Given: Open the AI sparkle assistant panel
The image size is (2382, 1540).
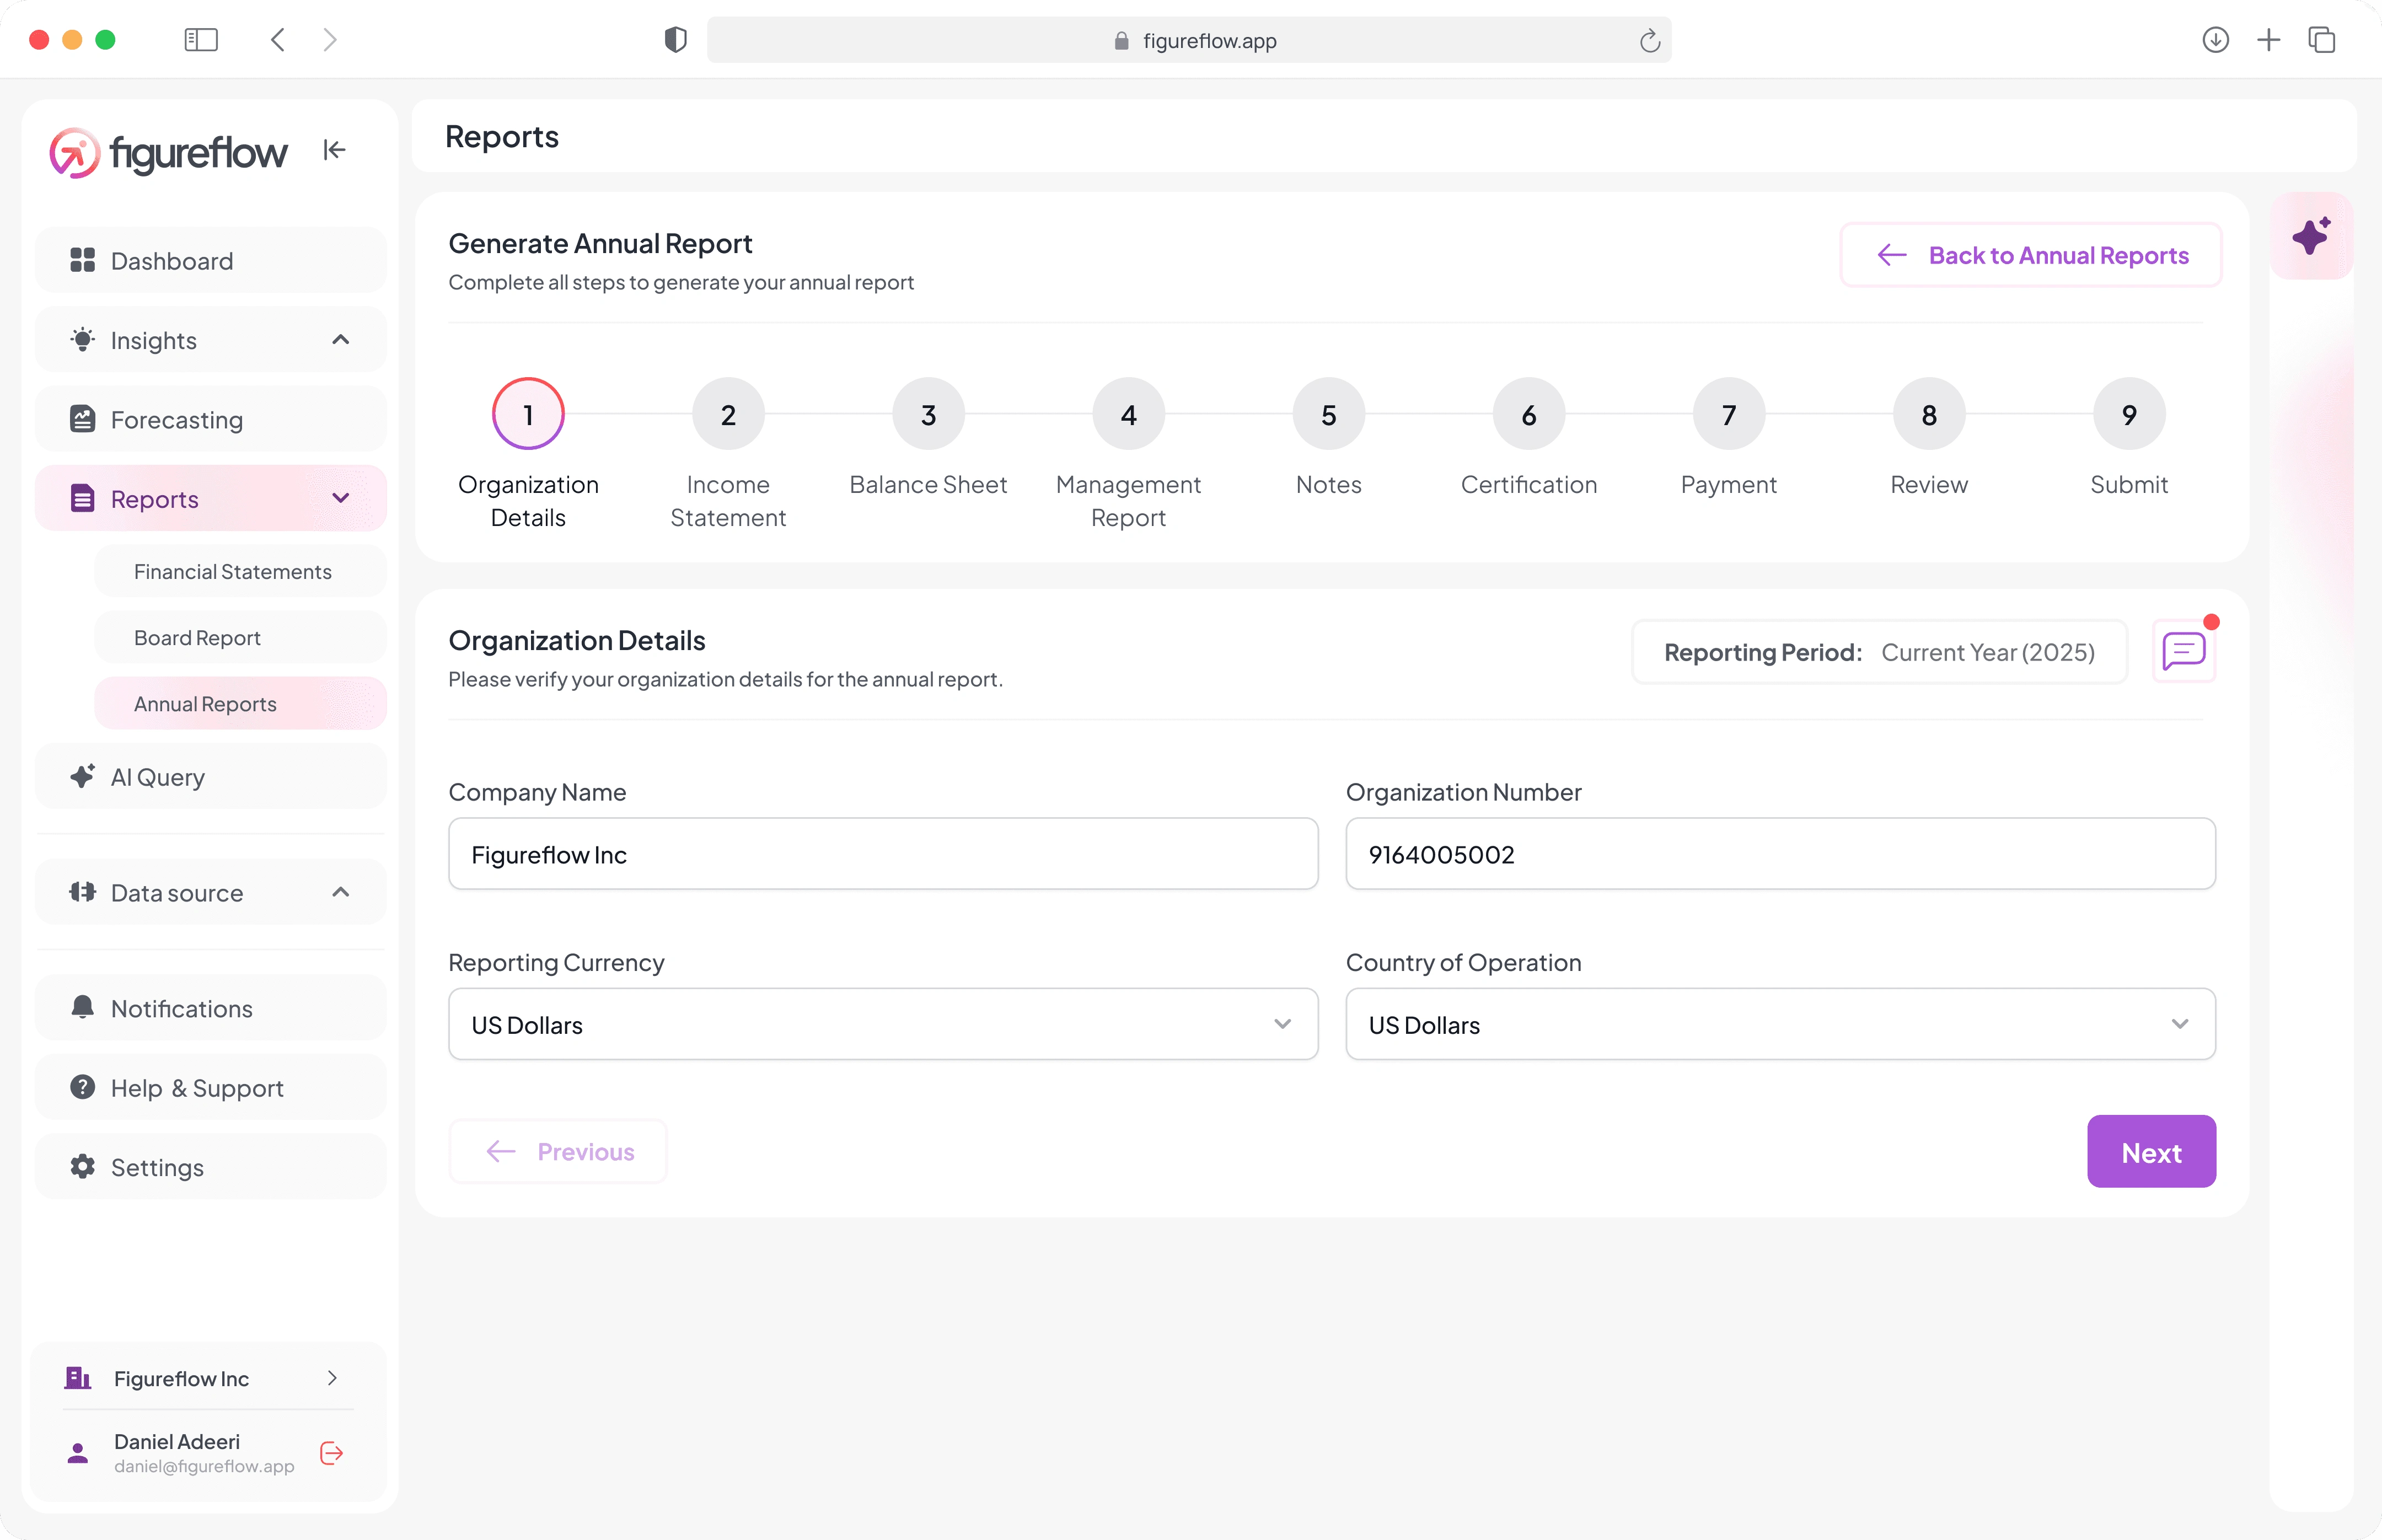Looking at the screenshot, I should [2311, 236].
